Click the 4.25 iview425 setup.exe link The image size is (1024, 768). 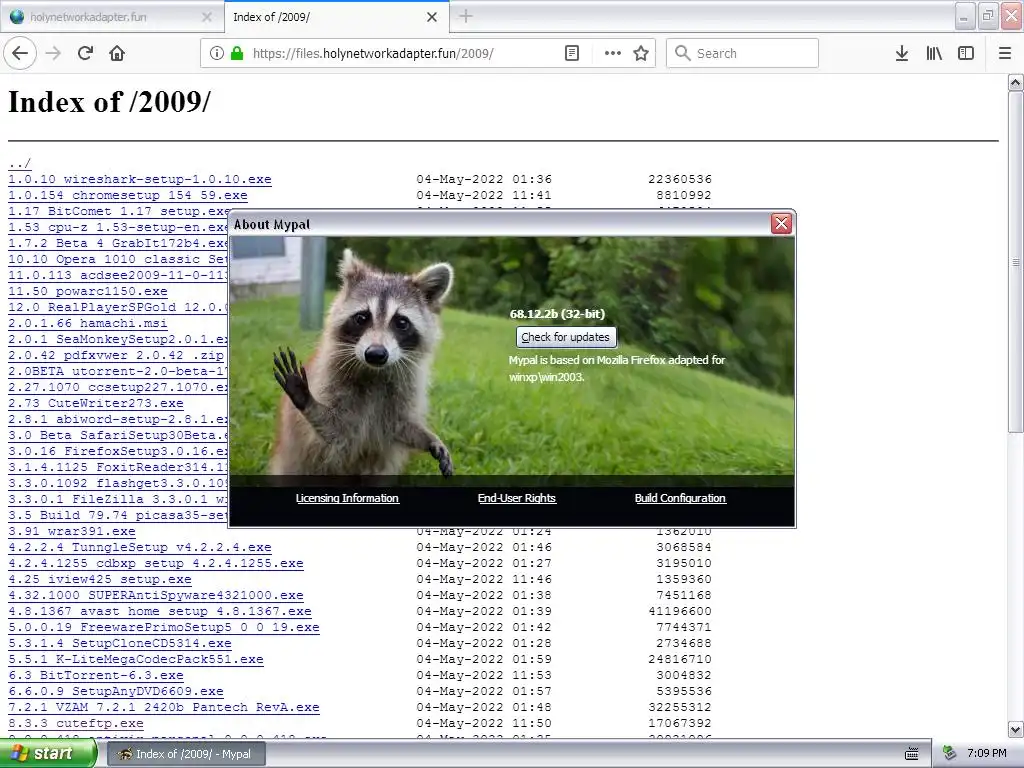(x=100, y=579)
